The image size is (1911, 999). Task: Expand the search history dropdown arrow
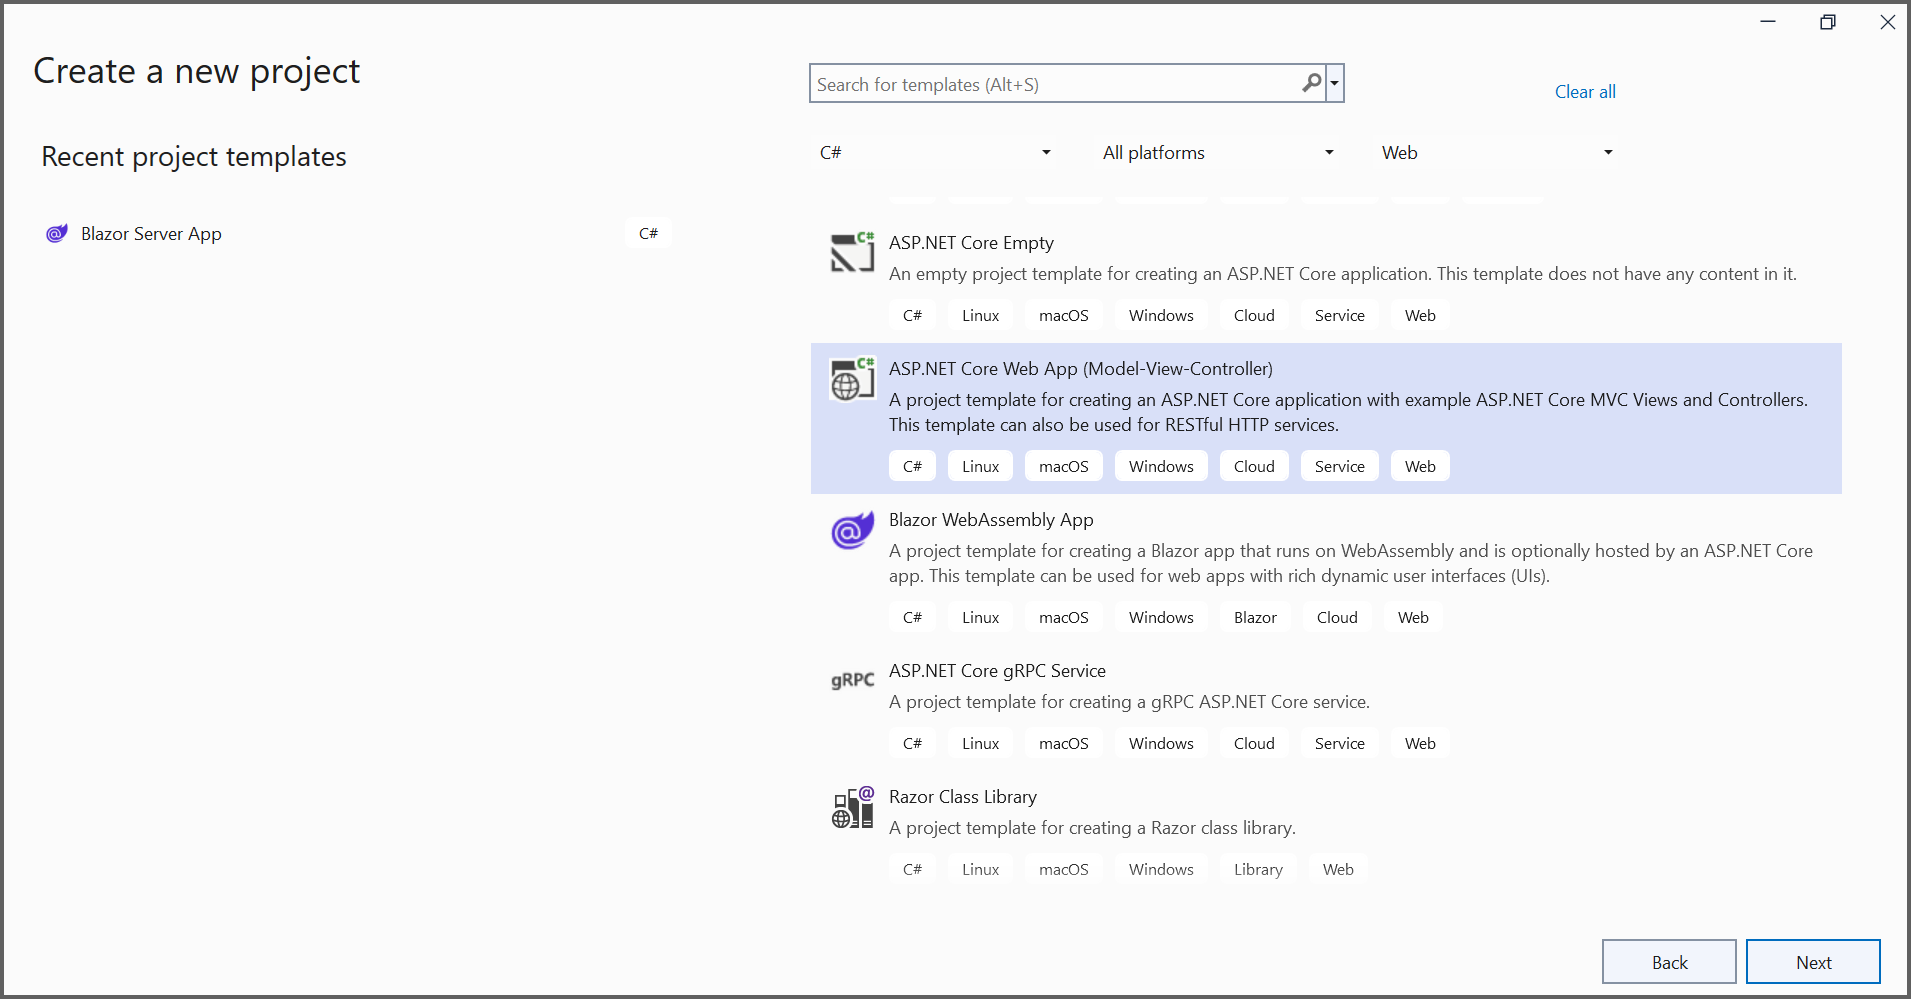tap(1334, 84)
